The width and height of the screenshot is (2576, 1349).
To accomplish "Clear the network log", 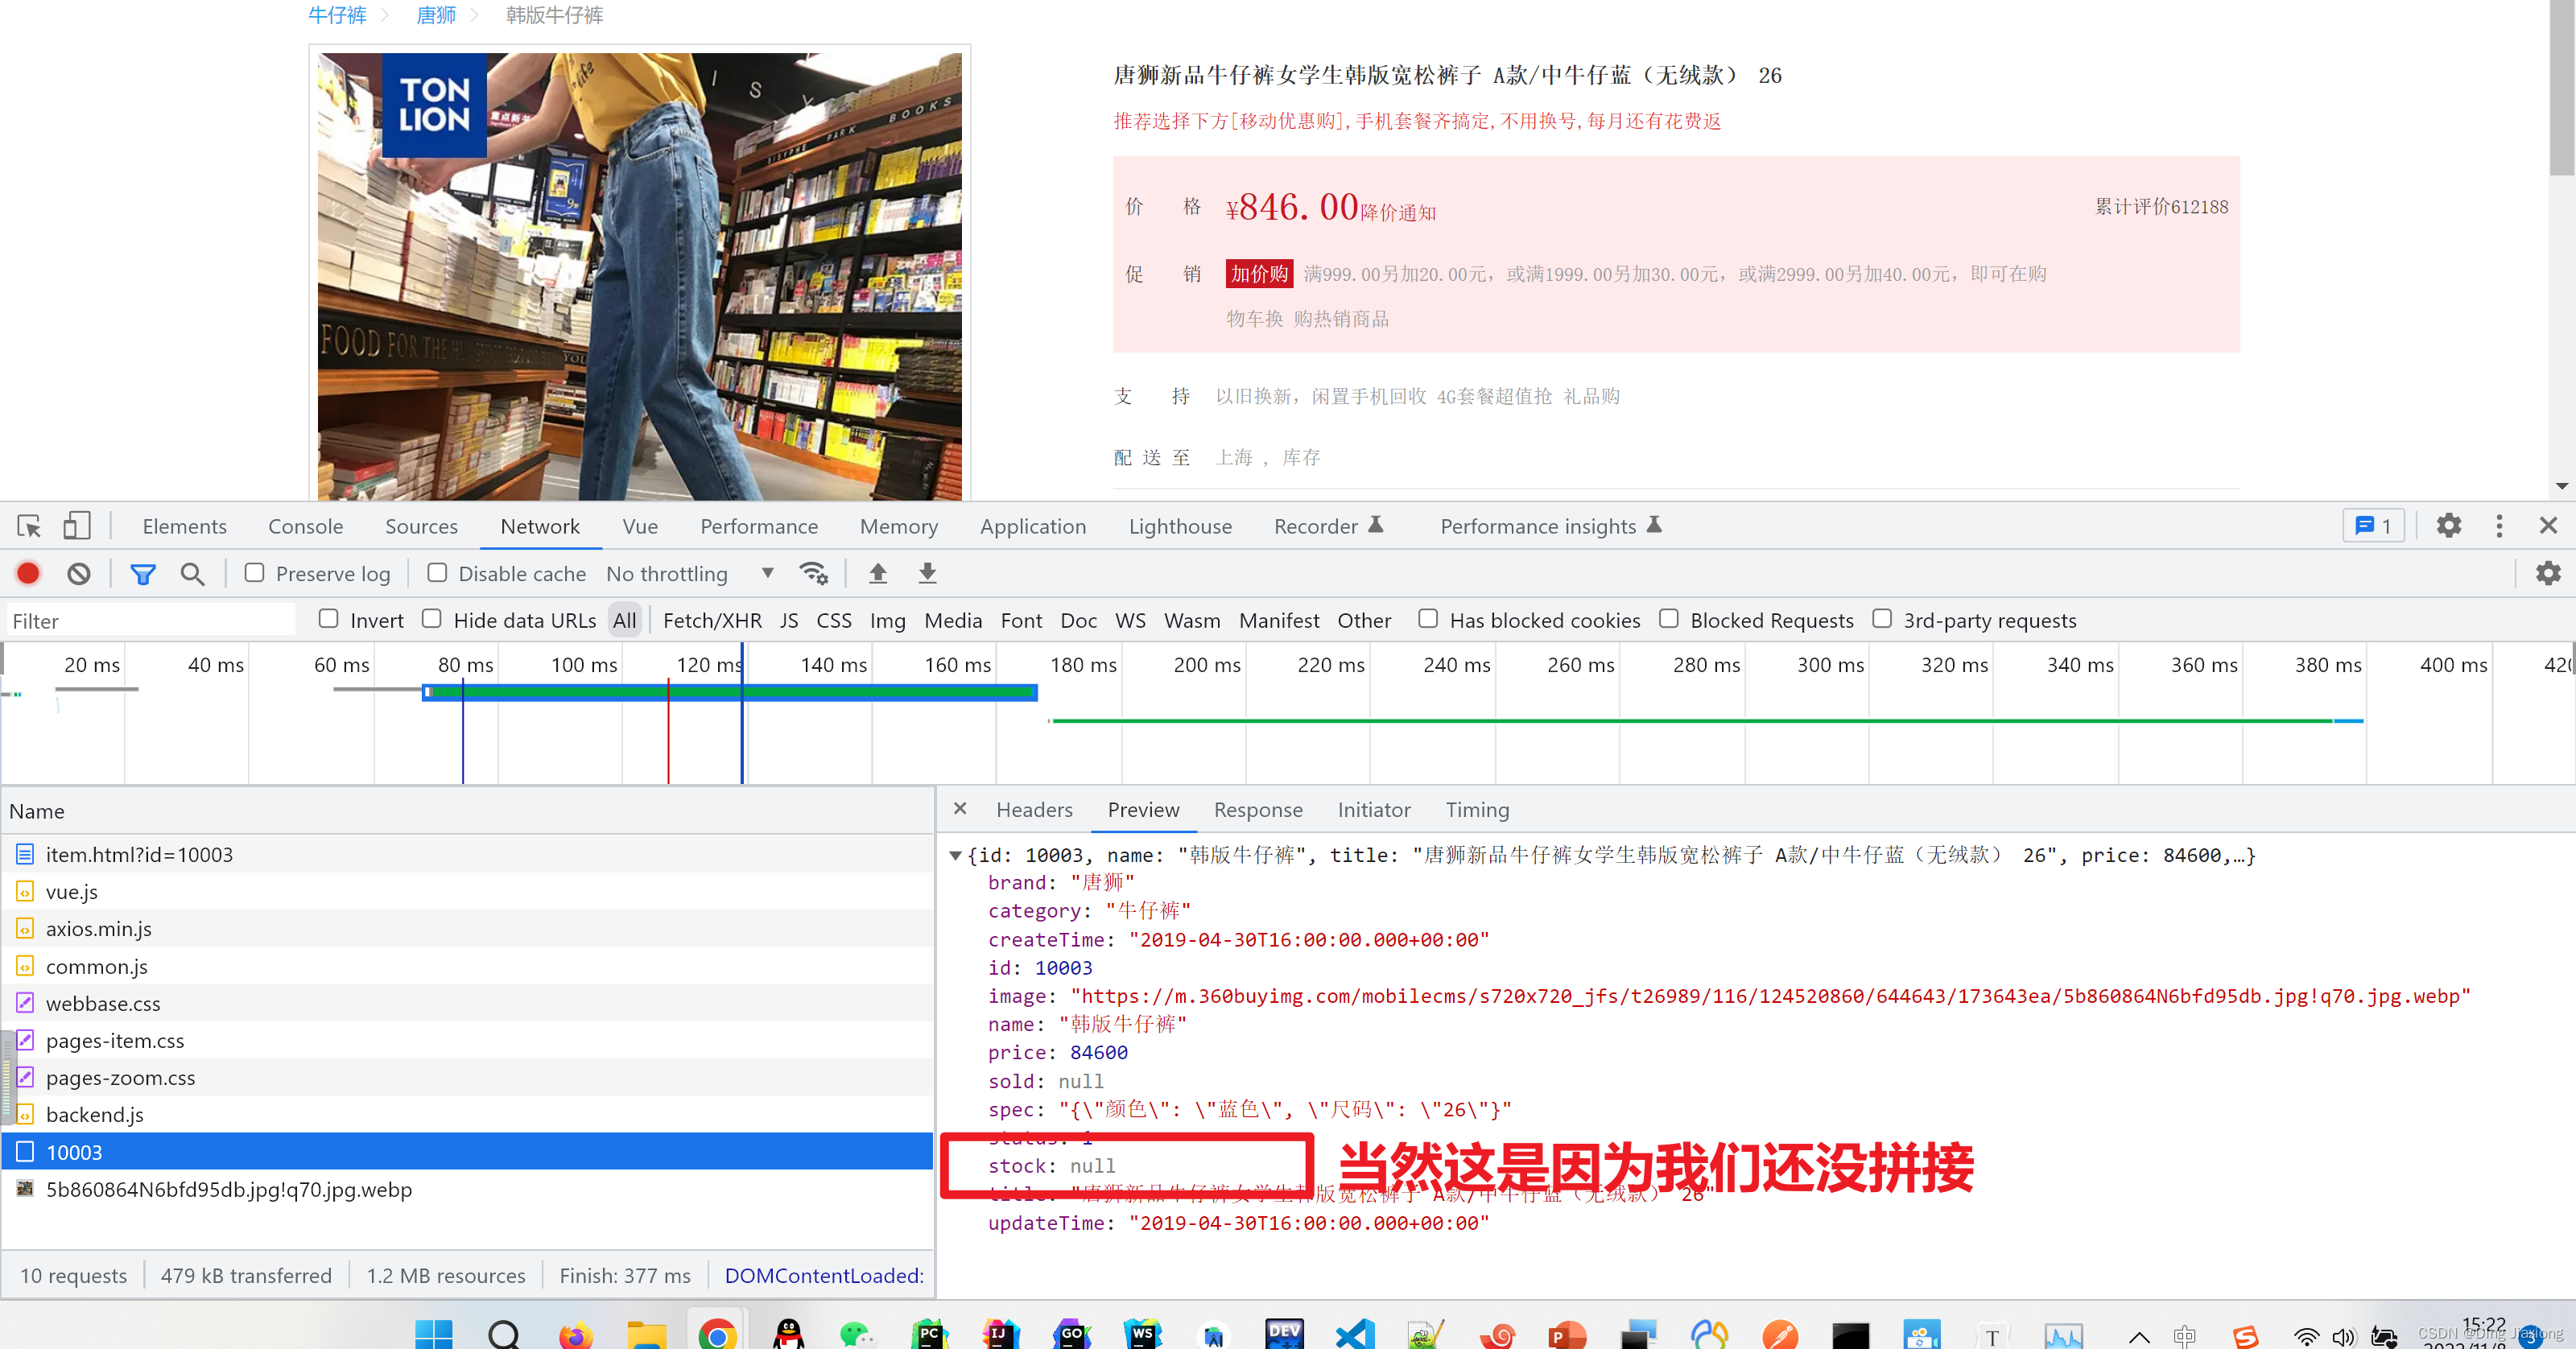I will click(x=79, y=573).
